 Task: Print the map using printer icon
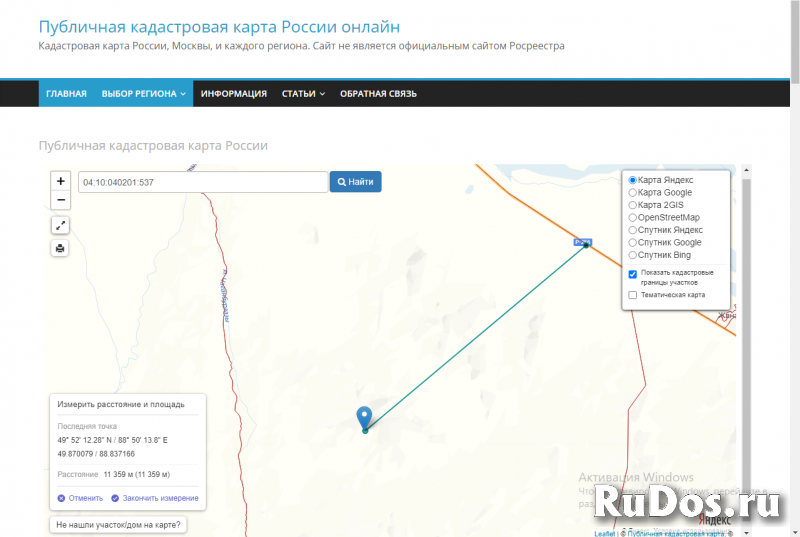pyautogui.click(x=60, y=248)
